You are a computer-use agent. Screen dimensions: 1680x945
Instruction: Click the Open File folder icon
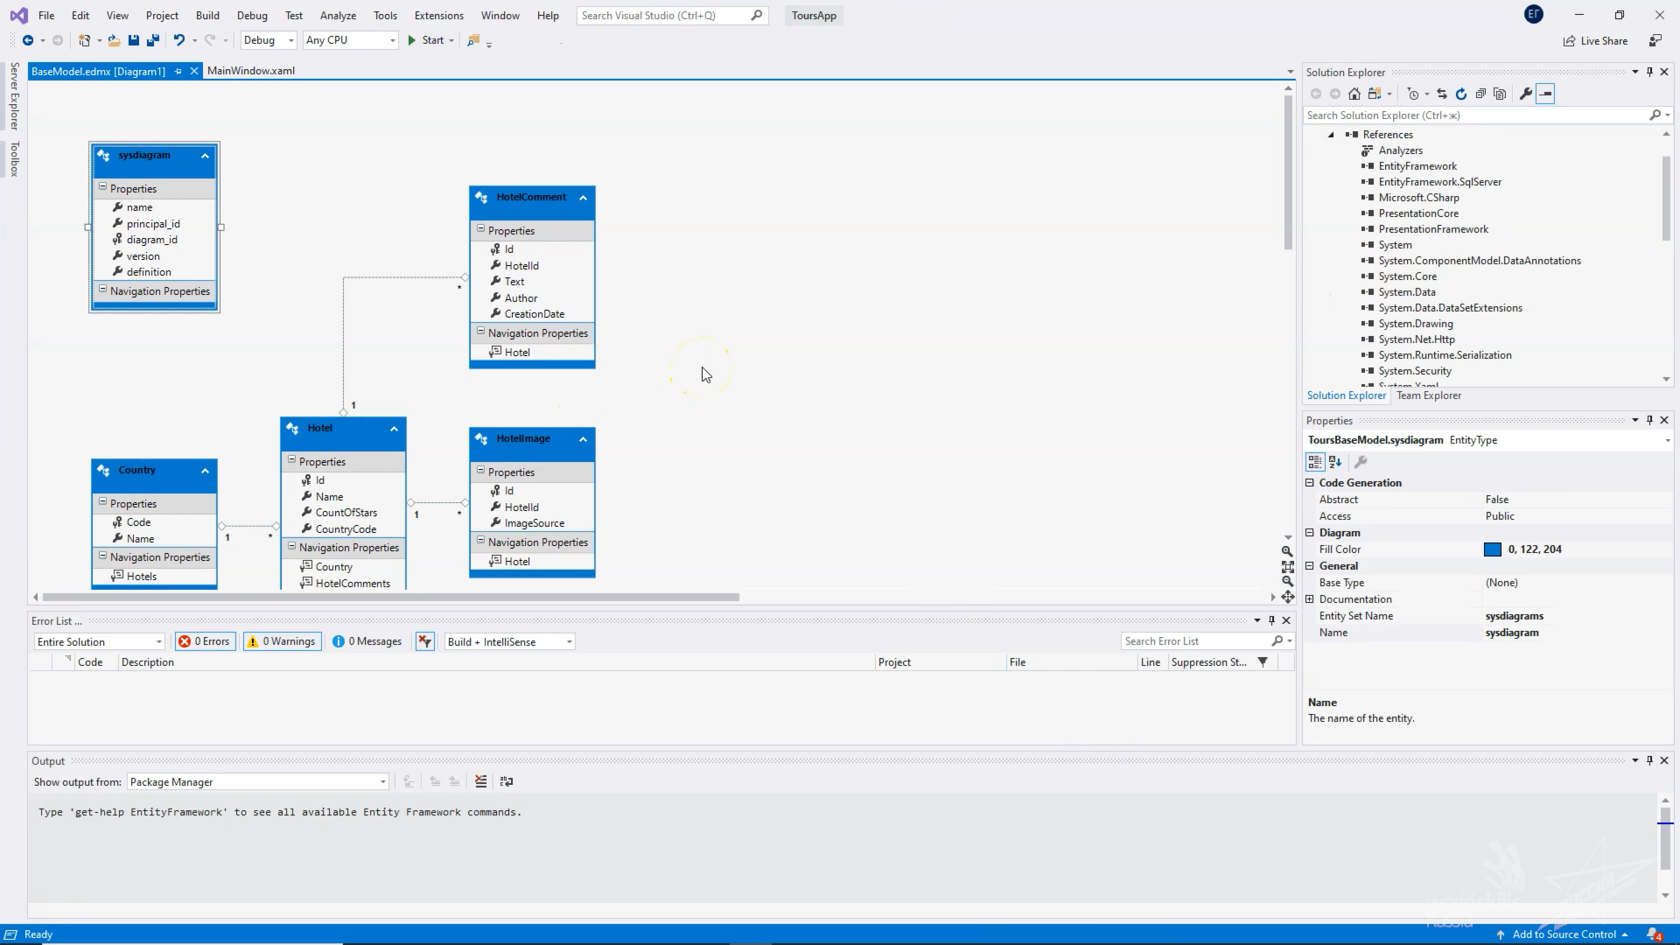point(114,40)
